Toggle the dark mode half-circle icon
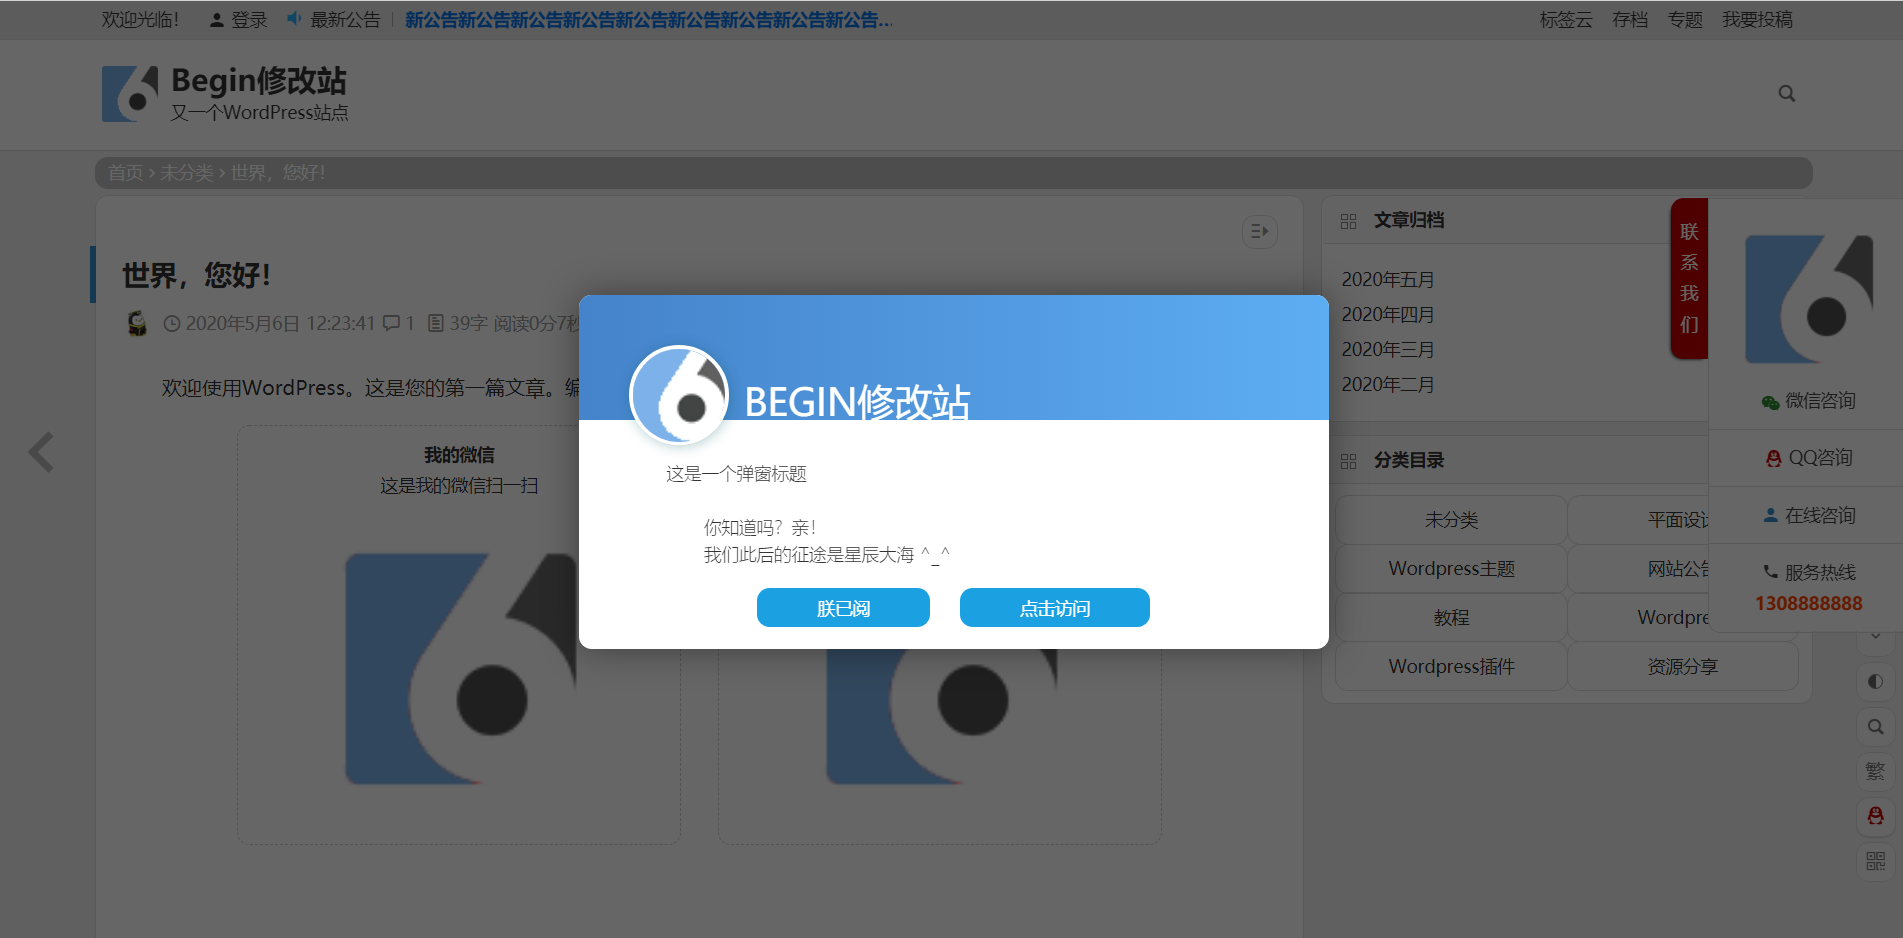The height and width of the screenshot is (938, 1903). point(1875,682)
